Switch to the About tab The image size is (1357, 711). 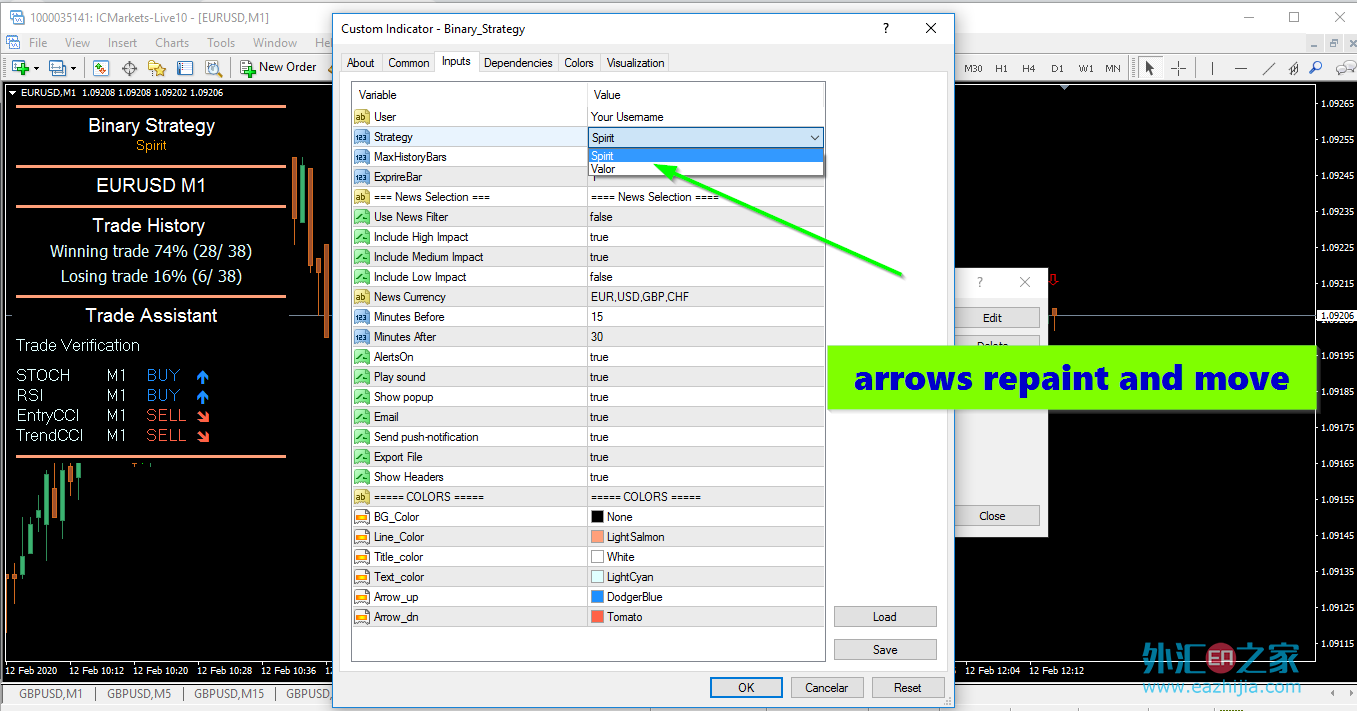tap(361, 63)
